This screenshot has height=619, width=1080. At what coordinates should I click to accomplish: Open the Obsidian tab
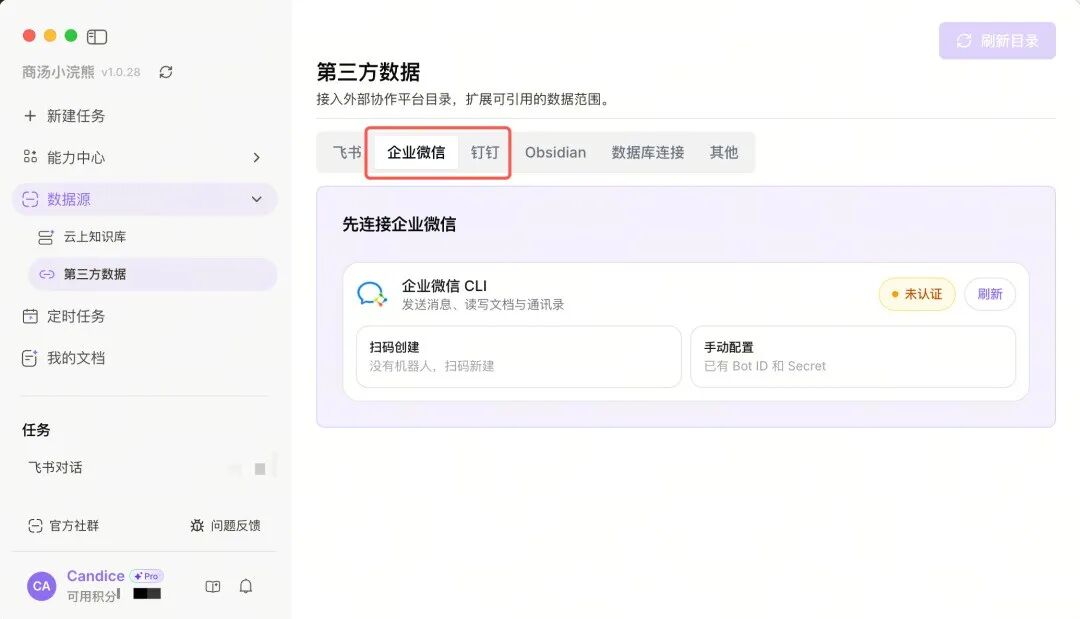click(x=556, y=152)
